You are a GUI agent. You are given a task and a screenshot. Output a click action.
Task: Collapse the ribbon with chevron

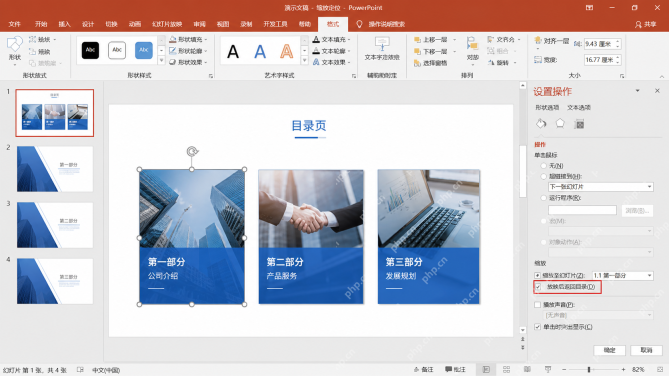(x=662, y=76)
